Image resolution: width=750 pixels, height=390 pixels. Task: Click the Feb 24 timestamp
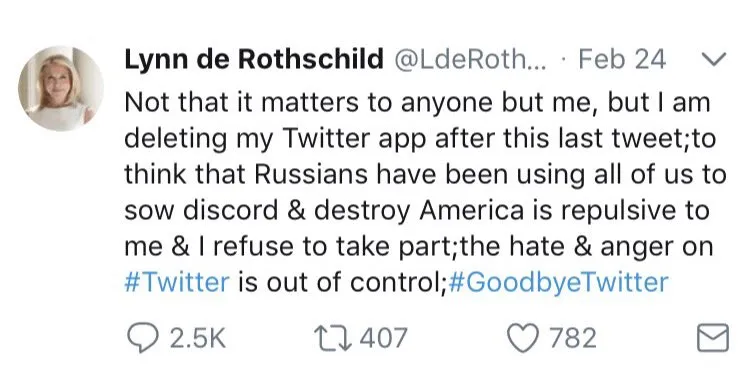(622, 59)
